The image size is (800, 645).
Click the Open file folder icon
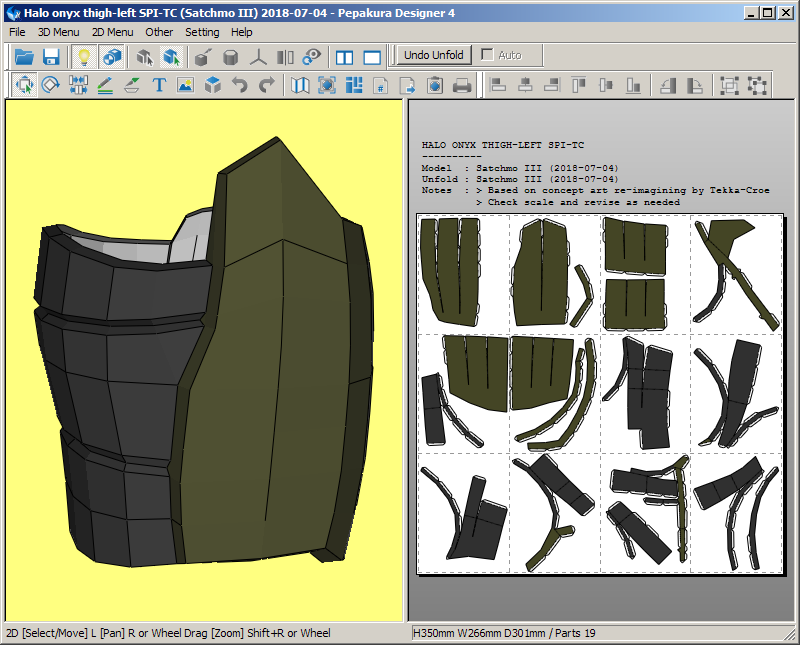click(24, 56)
